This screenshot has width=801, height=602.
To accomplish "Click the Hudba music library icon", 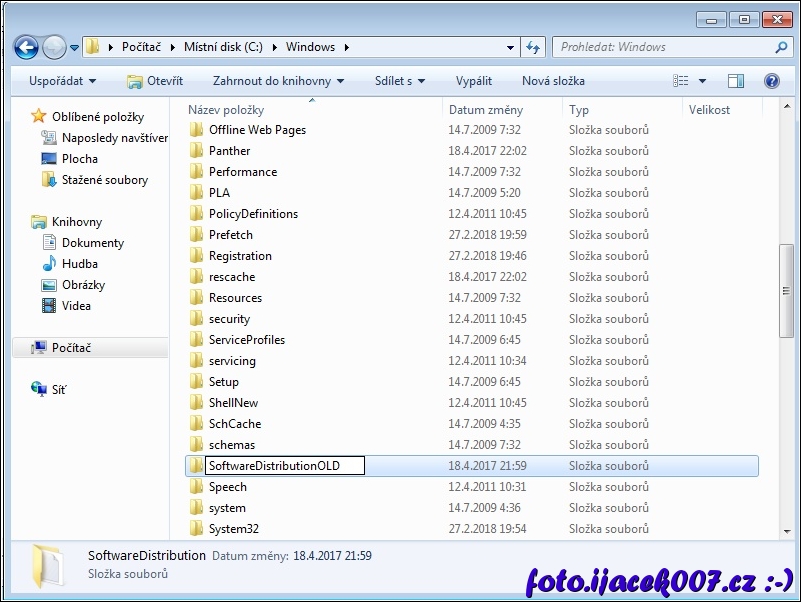I will 49,264.
